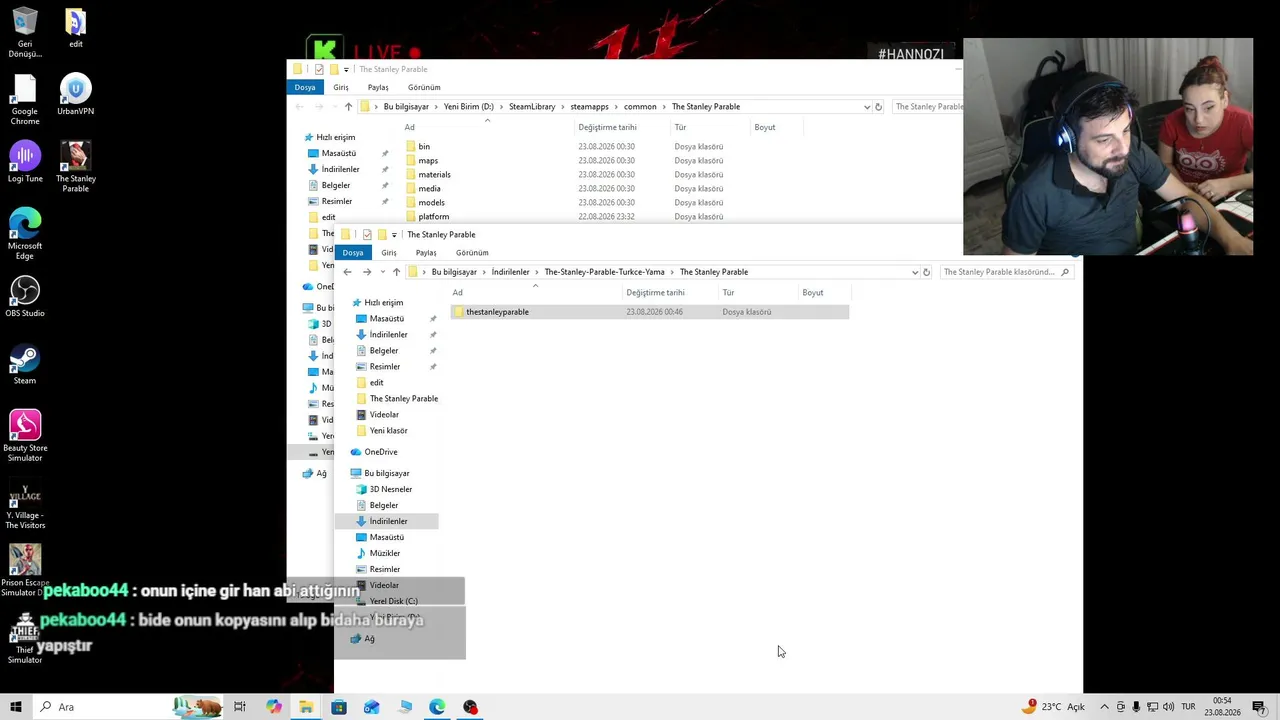The height and width of the screenshot is (720, 1280).
Task: Open the address bar history dropdown in front Explorer
Action: (x=914, y=272)
